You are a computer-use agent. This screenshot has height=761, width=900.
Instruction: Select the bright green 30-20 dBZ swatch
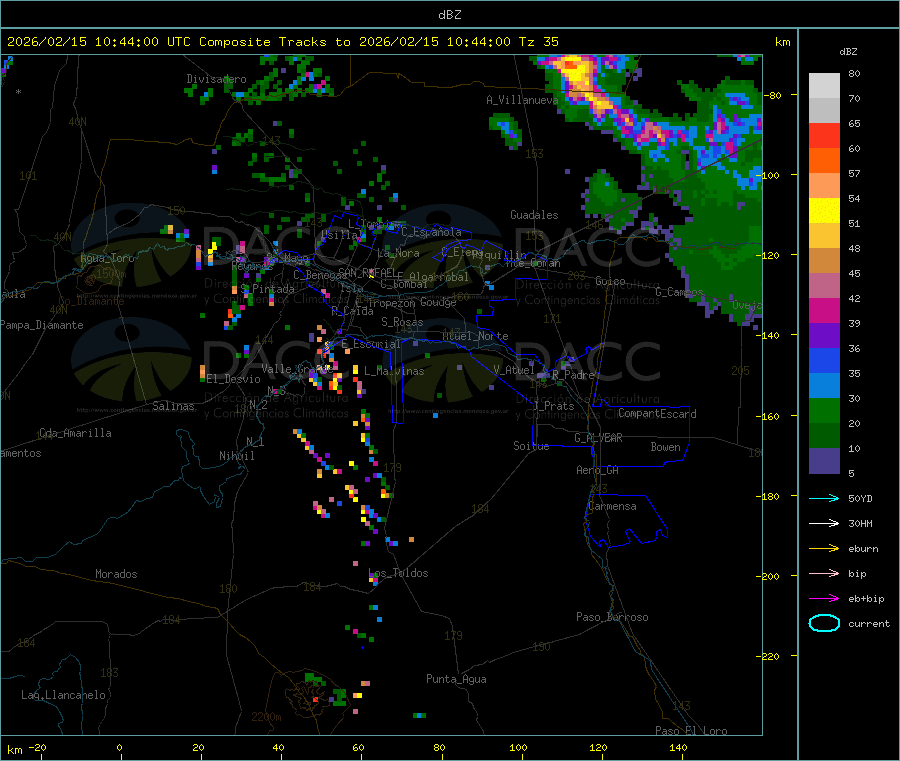pos(824,410)
